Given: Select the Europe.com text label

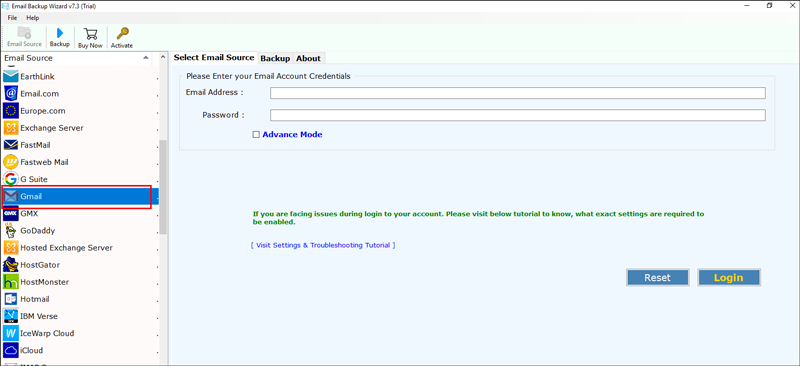Looking at the screenshot, I should click(x=43, y=111).
